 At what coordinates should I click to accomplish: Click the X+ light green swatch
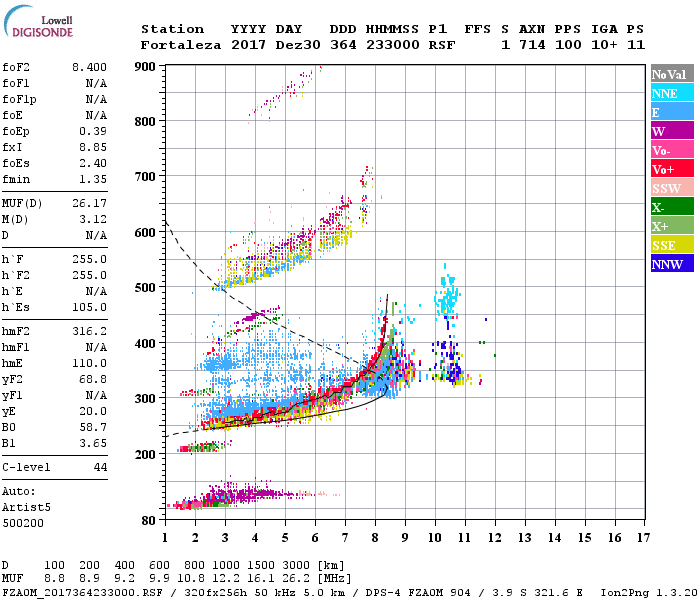(x=672, y=225)
